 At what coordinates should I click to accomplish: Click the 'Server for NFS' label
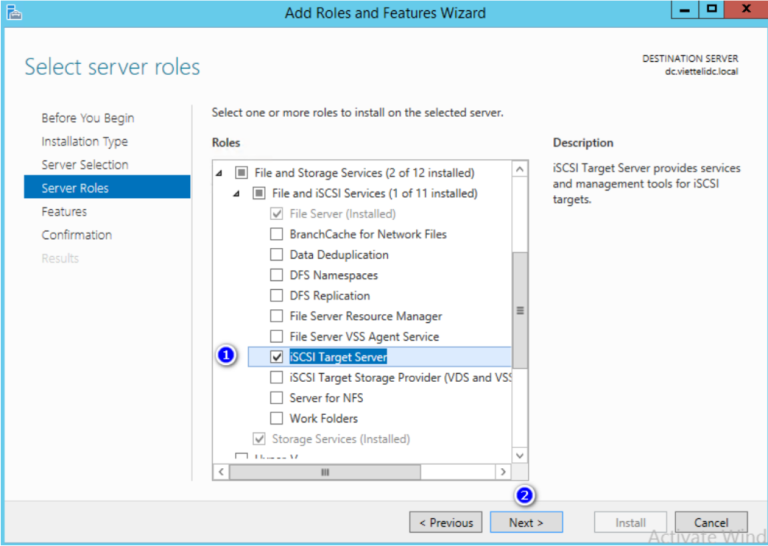pyautogui.click(x=326, y=398)
